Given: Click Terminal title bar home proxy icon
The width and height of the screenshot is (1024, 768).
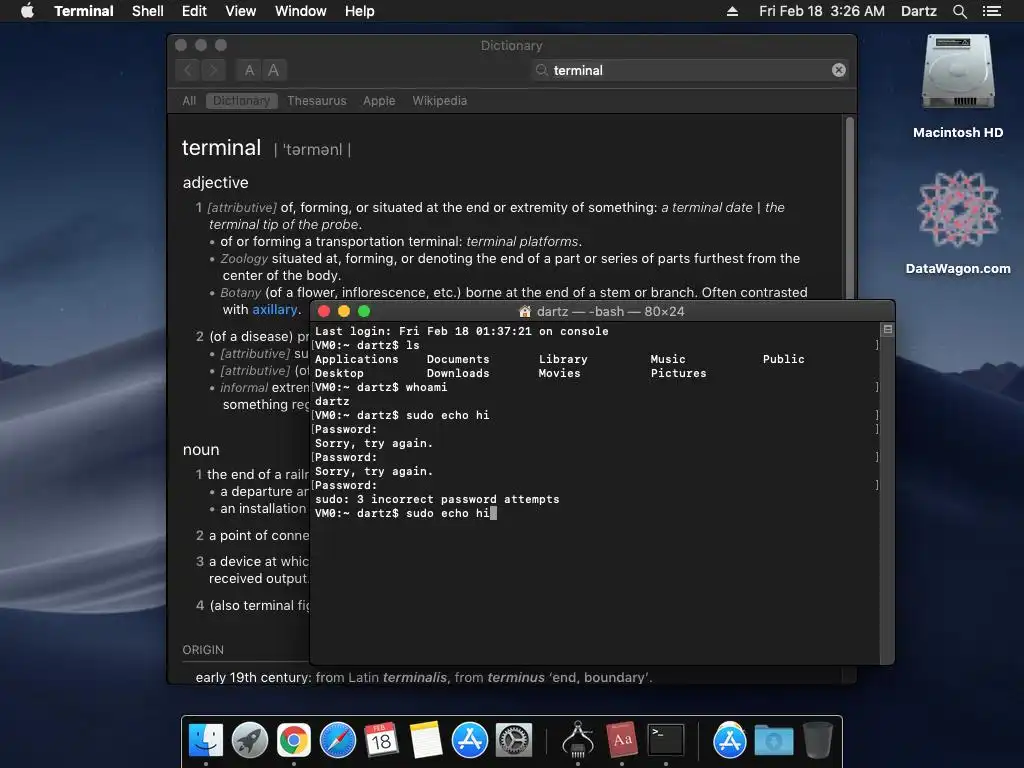Looking at the screenshot, I should pos(524,312).
